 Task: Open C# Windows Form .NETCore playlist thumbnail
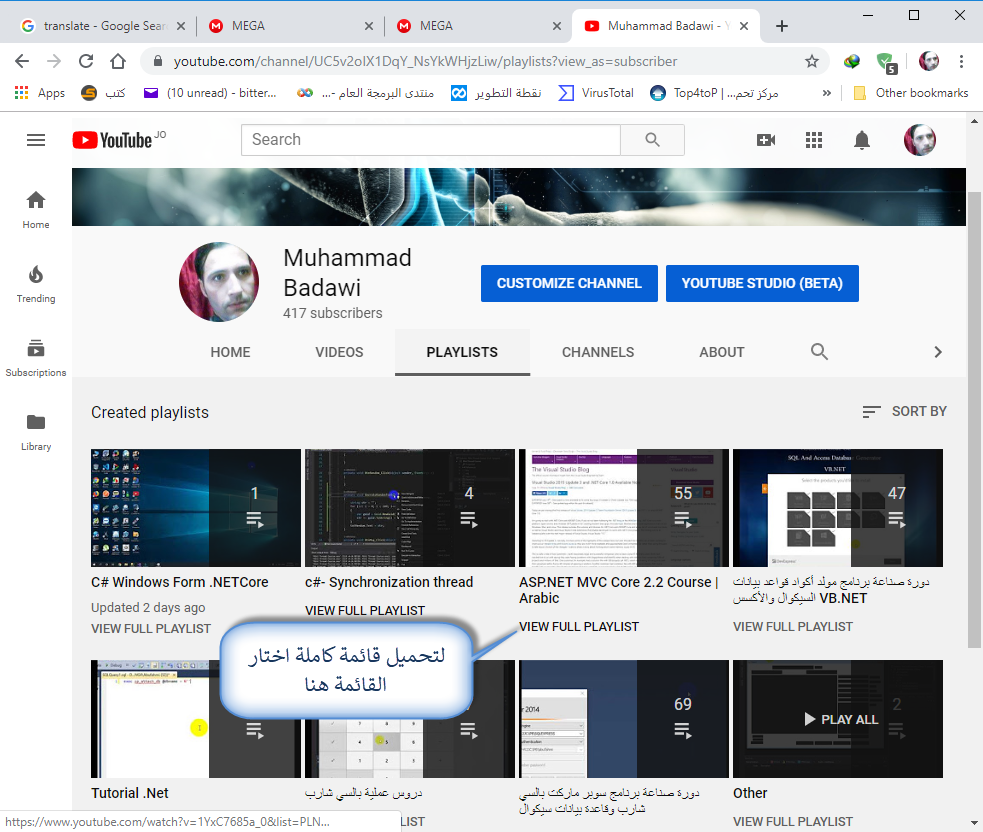click(x=196, y=508)
